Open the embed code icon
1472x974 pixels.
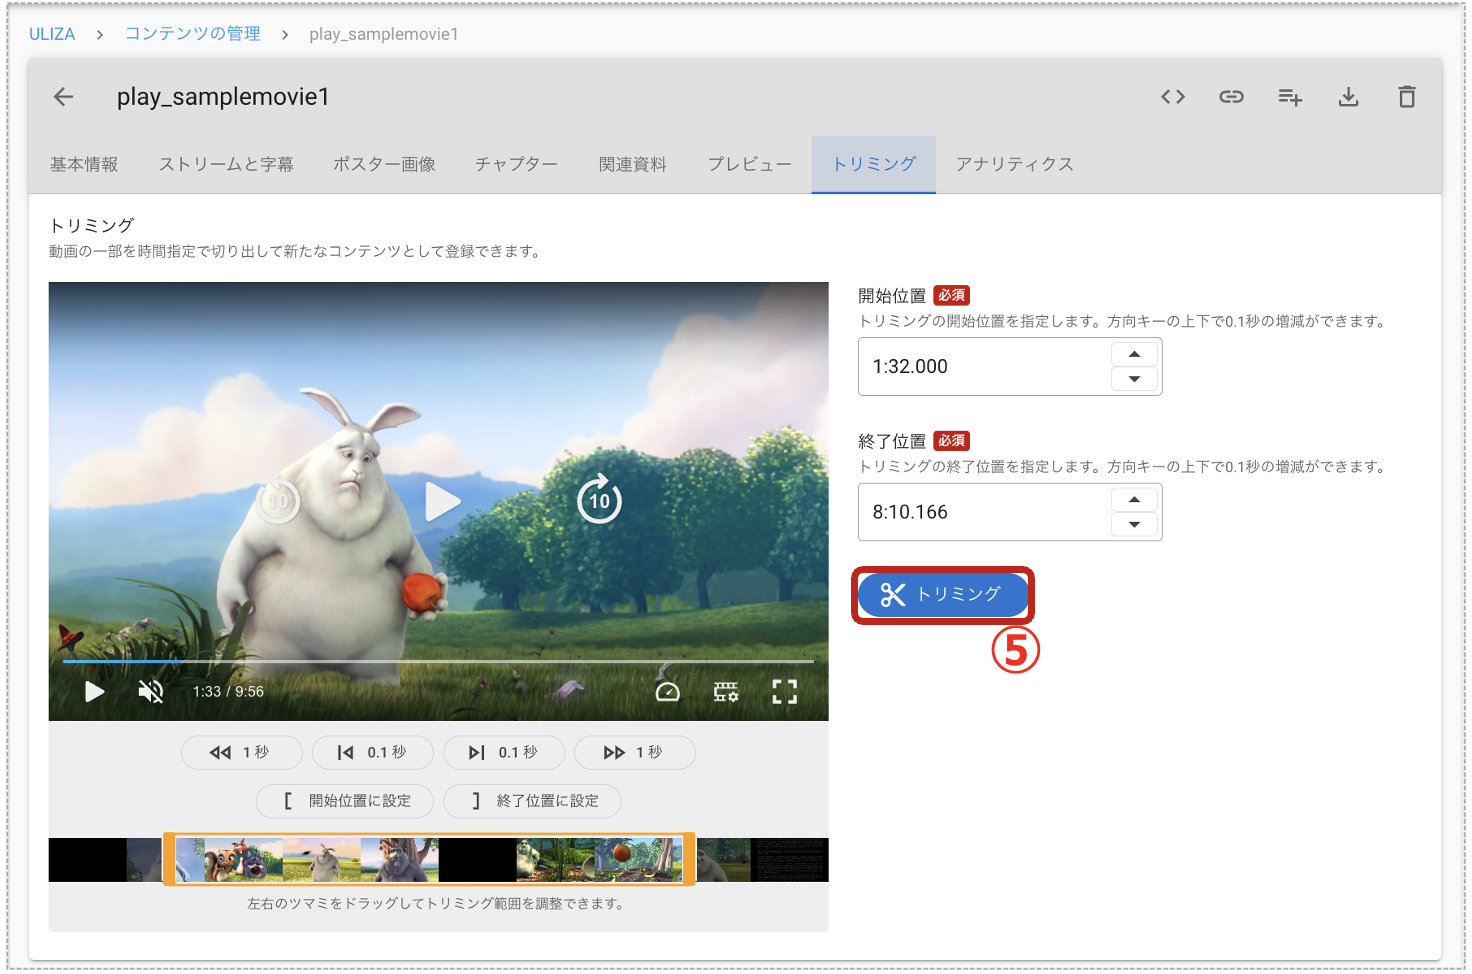(x=1173, y=97)
